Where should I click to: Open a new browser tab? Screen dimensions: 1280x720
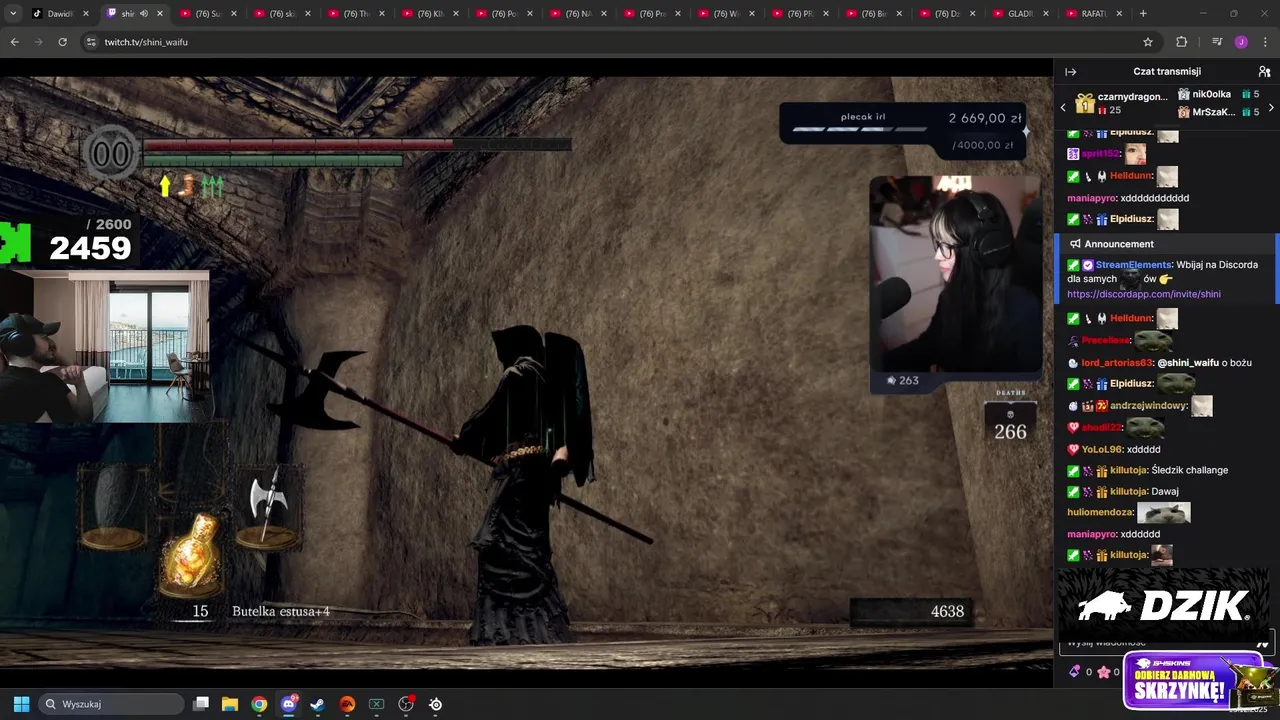coord(1143,14)
